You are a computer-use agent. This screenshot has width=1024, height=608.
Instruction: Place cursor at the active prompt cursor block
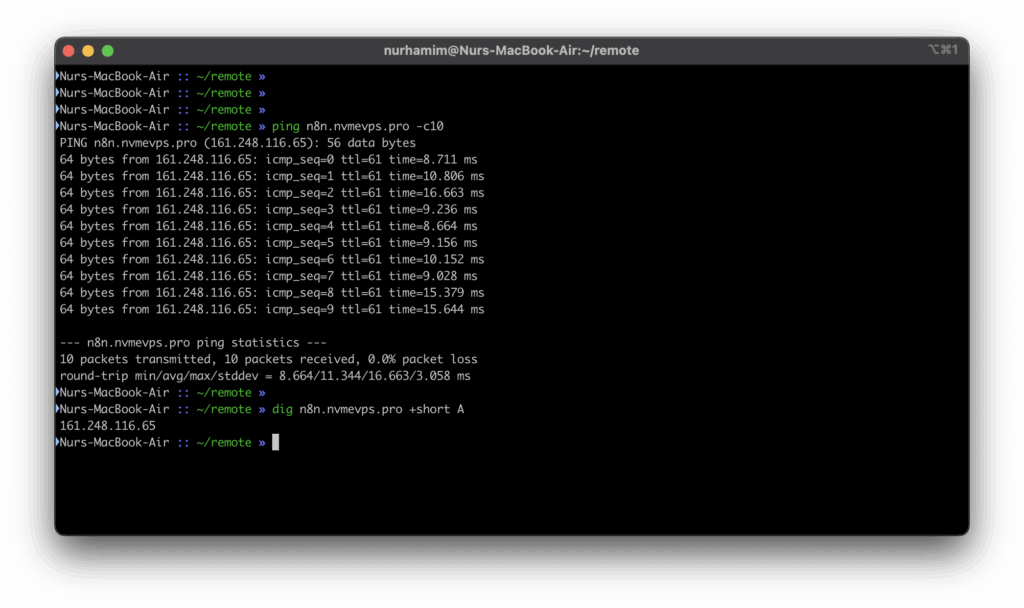click(x=275, y=442)
